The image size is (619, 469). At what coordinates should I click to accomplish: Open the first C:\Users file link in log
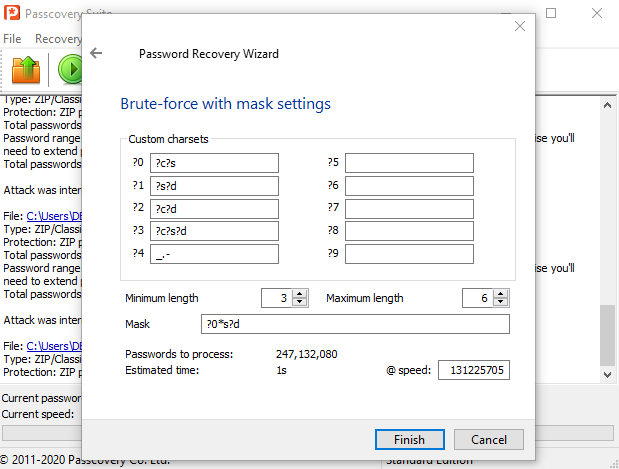[x=54, y=216]
